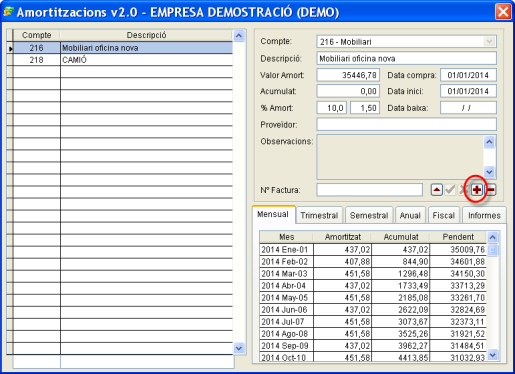Click the Descripció column header
Viewport: 515px width, 374px height.
pyautogui.click(x=146, y=35)
